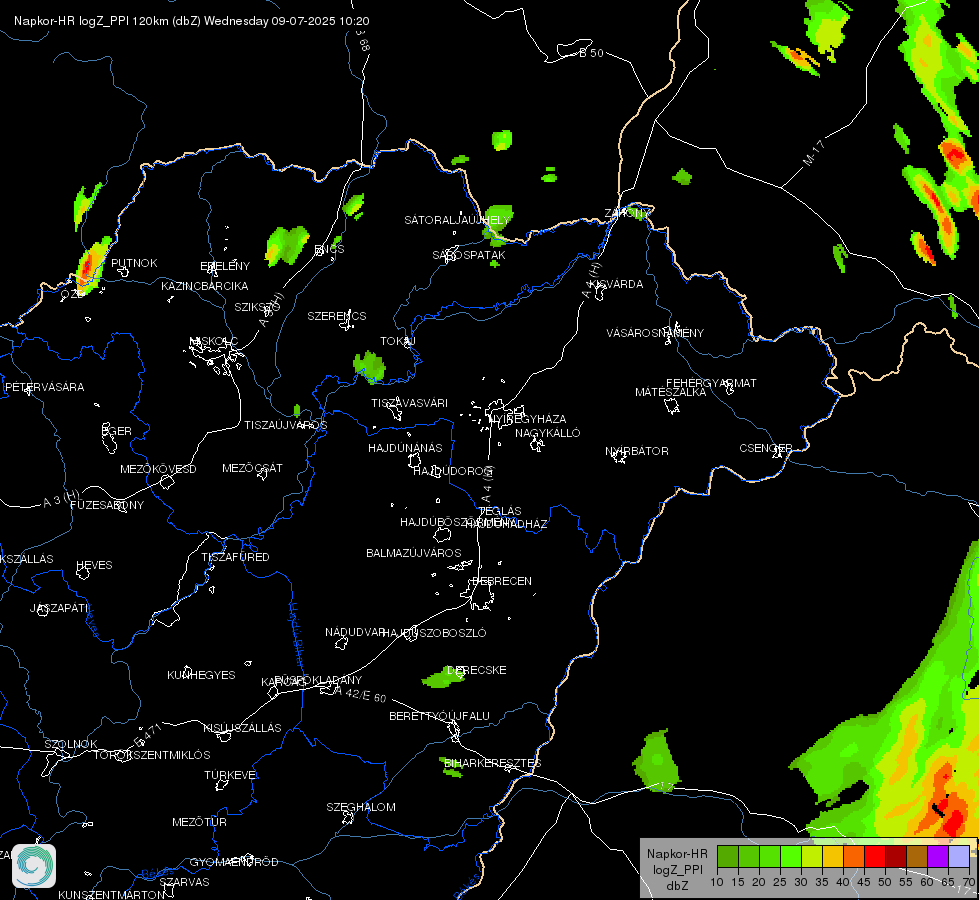Select the purple 60-65 dBZ legend swatch

[937, 856]
